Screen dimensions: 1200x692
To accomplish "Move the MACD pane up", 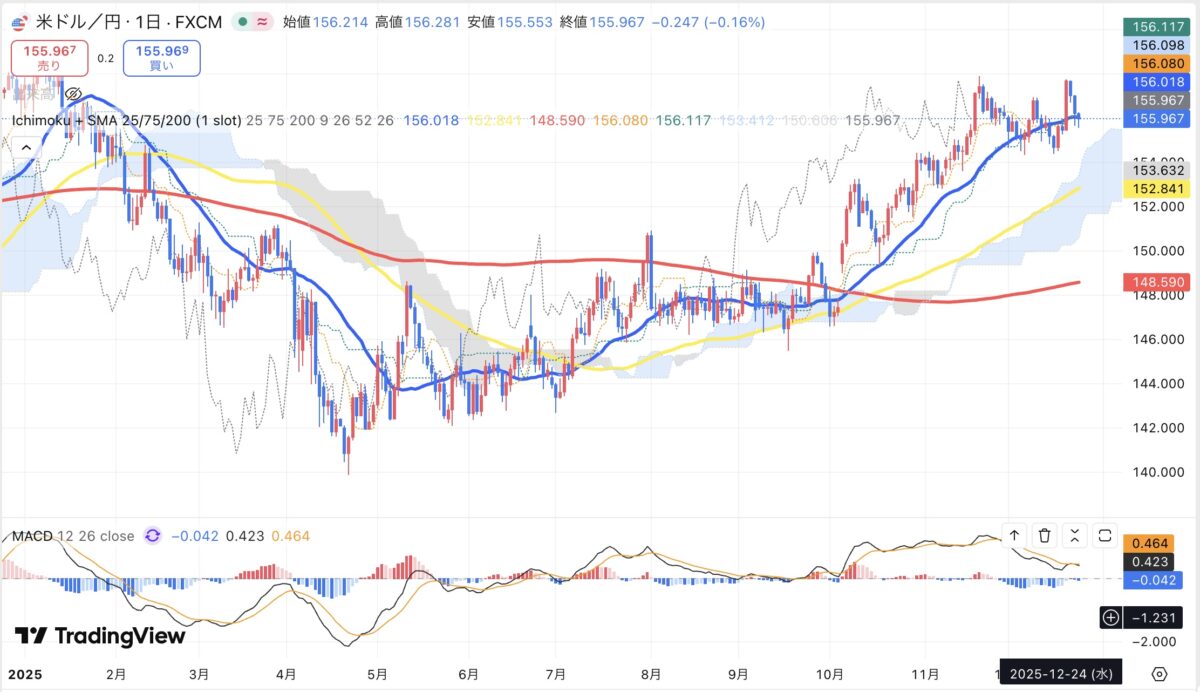I will 1014,536.
